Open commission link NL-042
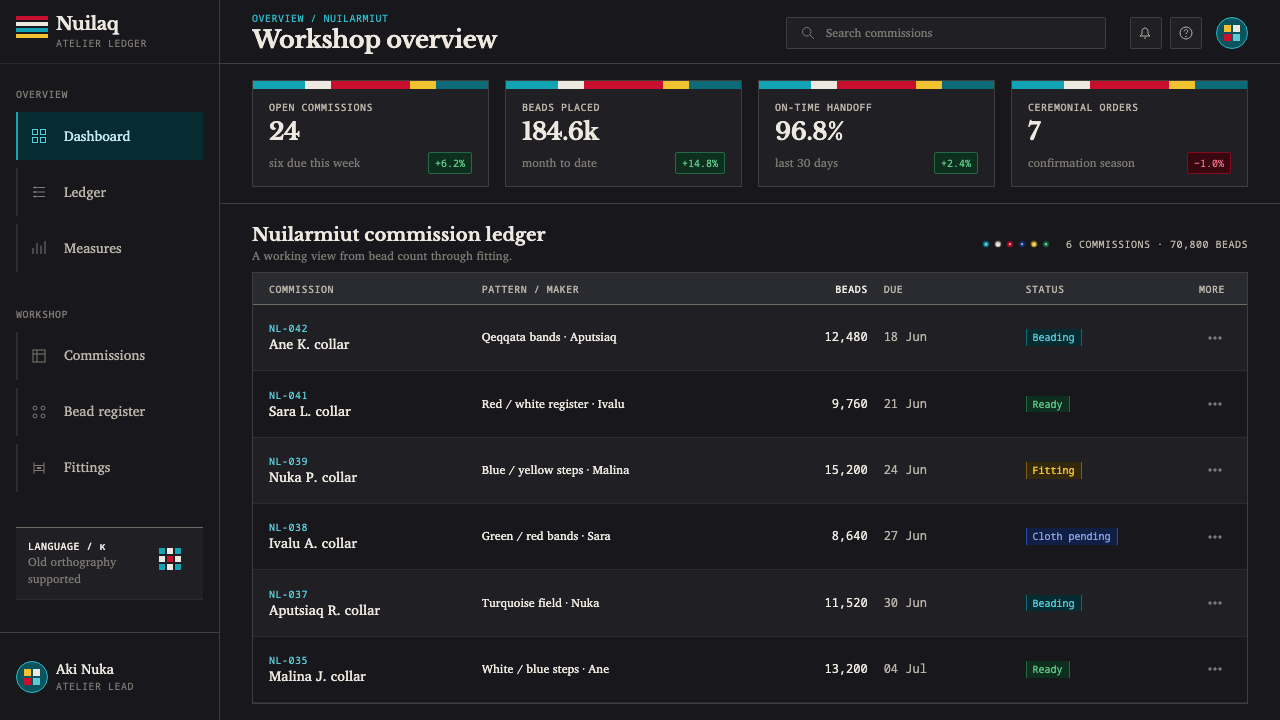Screen dimensions: 1280x720 (x=288, y=329)
